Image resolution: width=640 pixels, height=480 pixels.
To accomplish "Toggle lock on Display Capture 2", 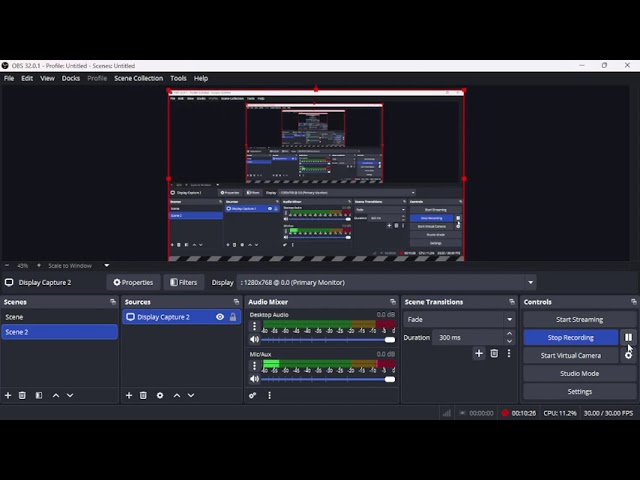I will coord(233,317).
